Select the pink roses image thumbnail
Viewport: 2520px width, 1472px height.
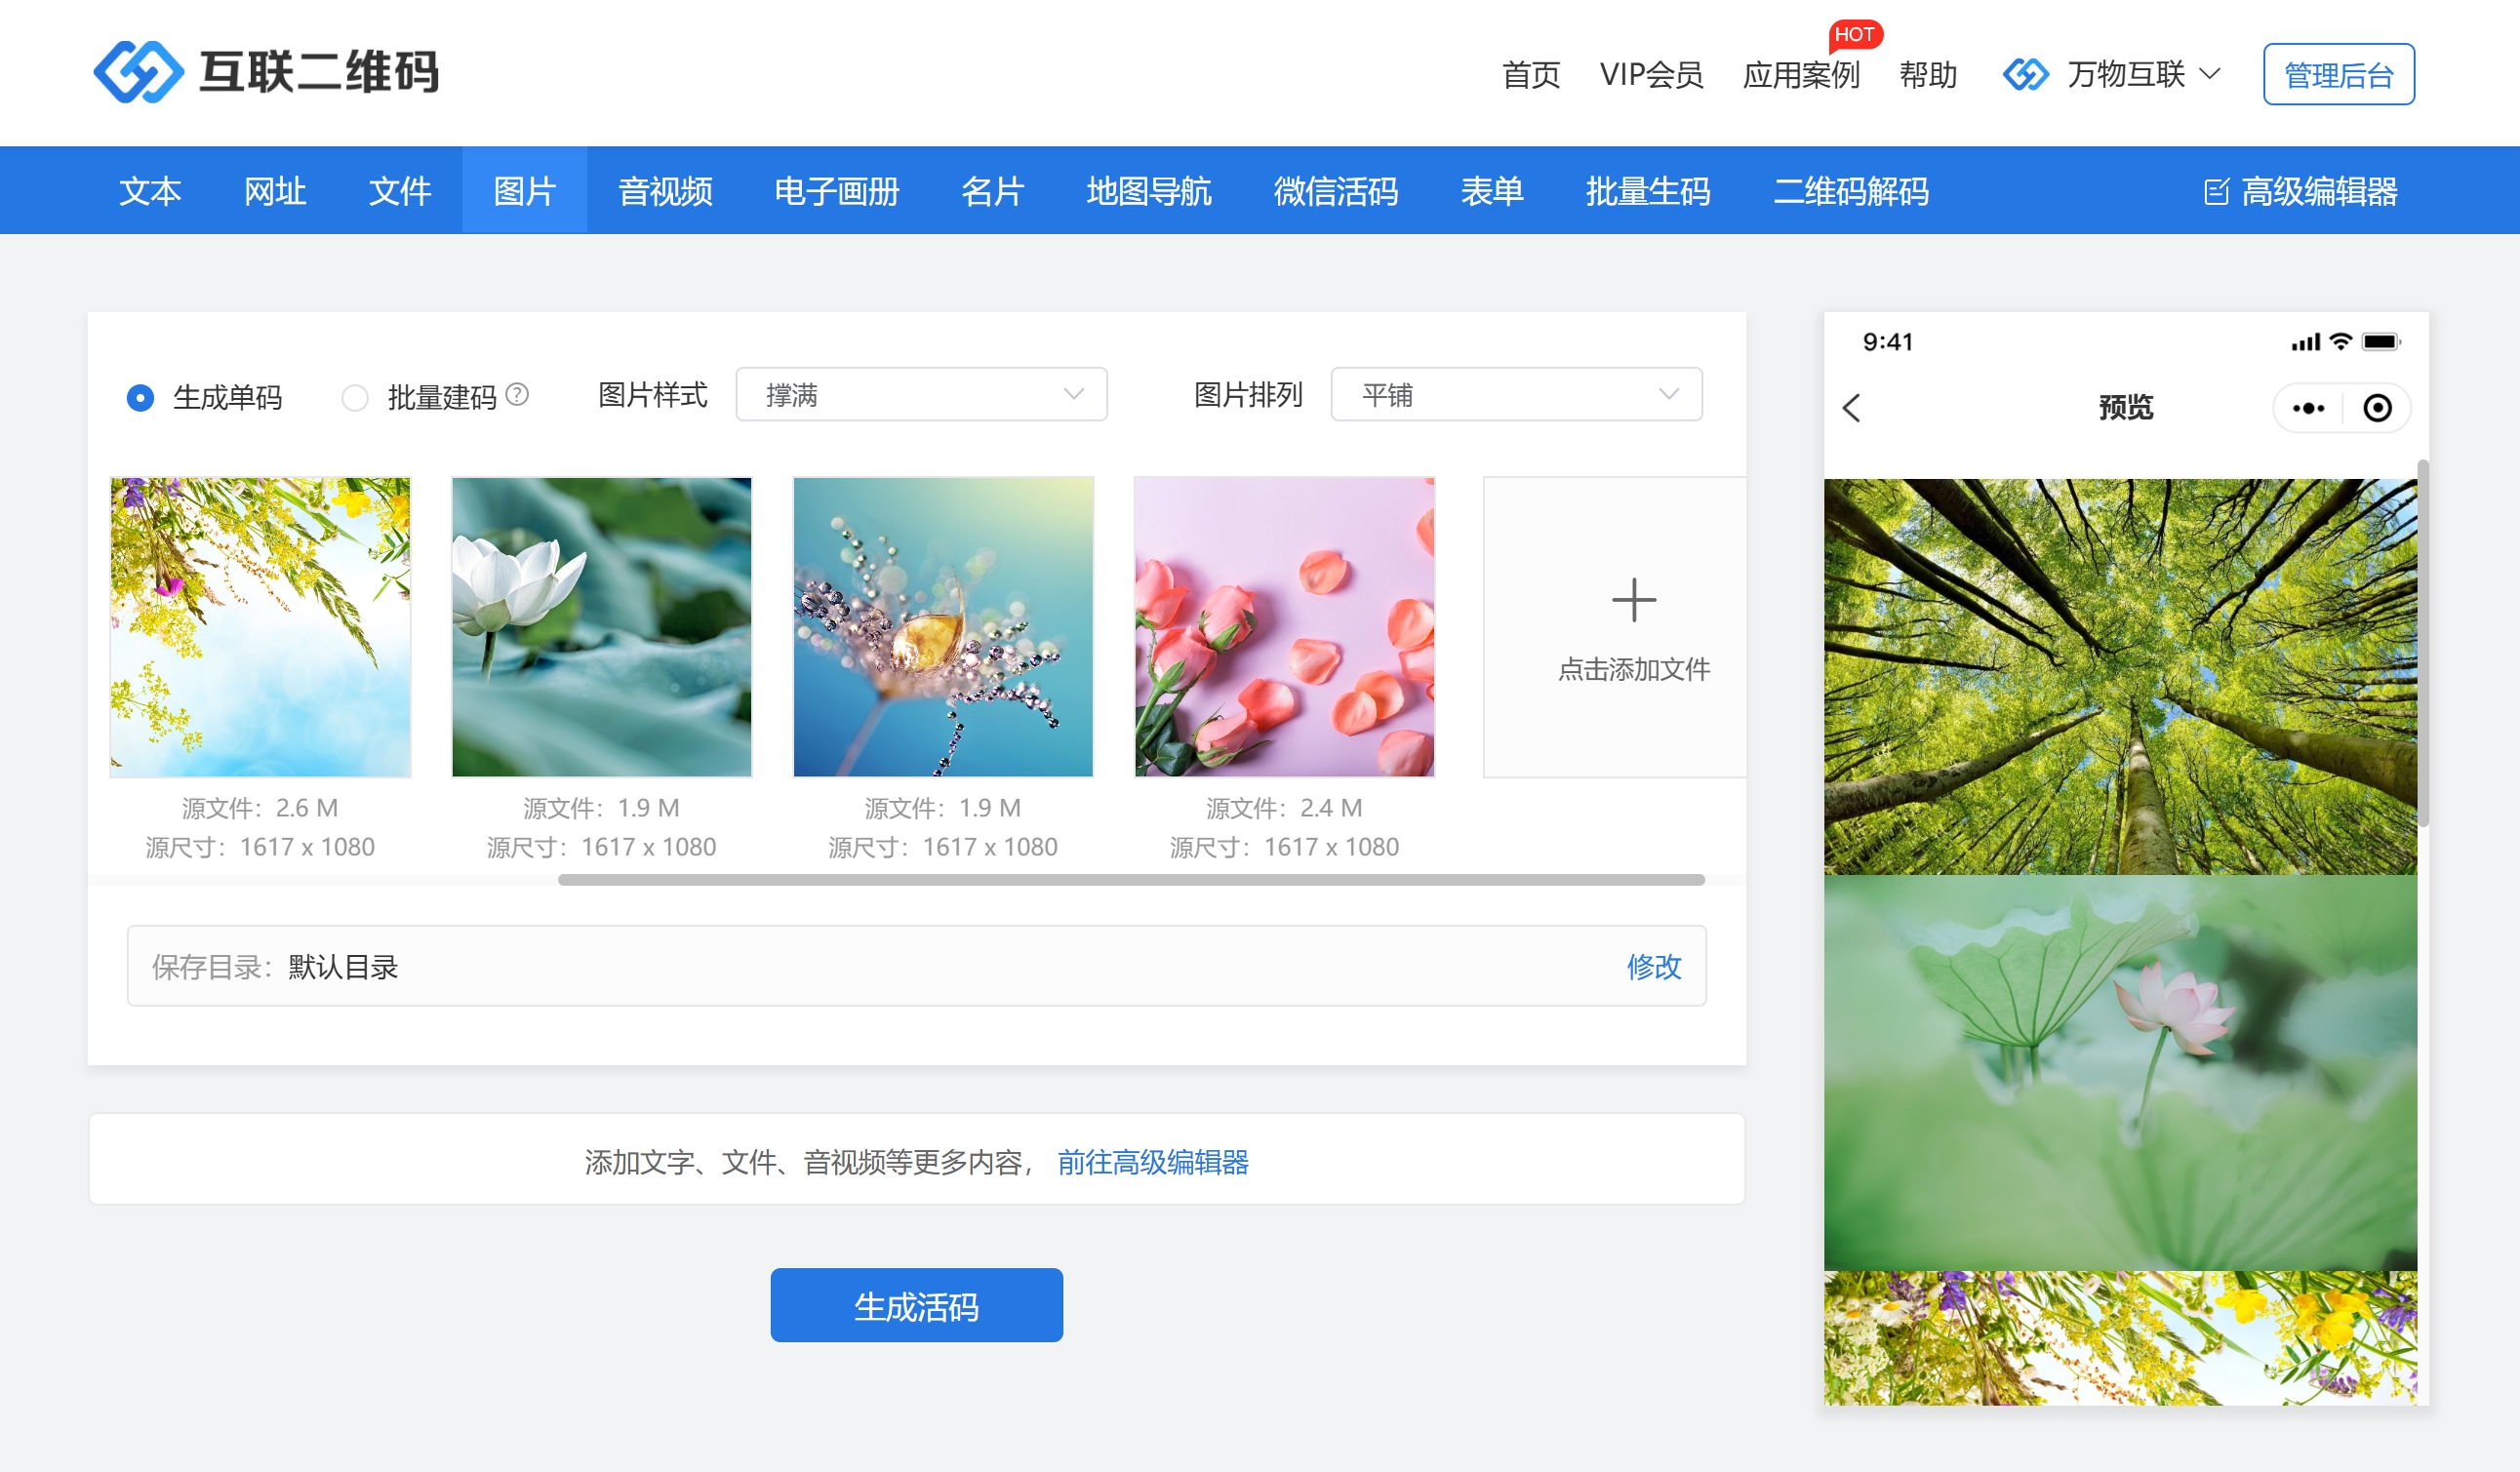point(1284,627)
